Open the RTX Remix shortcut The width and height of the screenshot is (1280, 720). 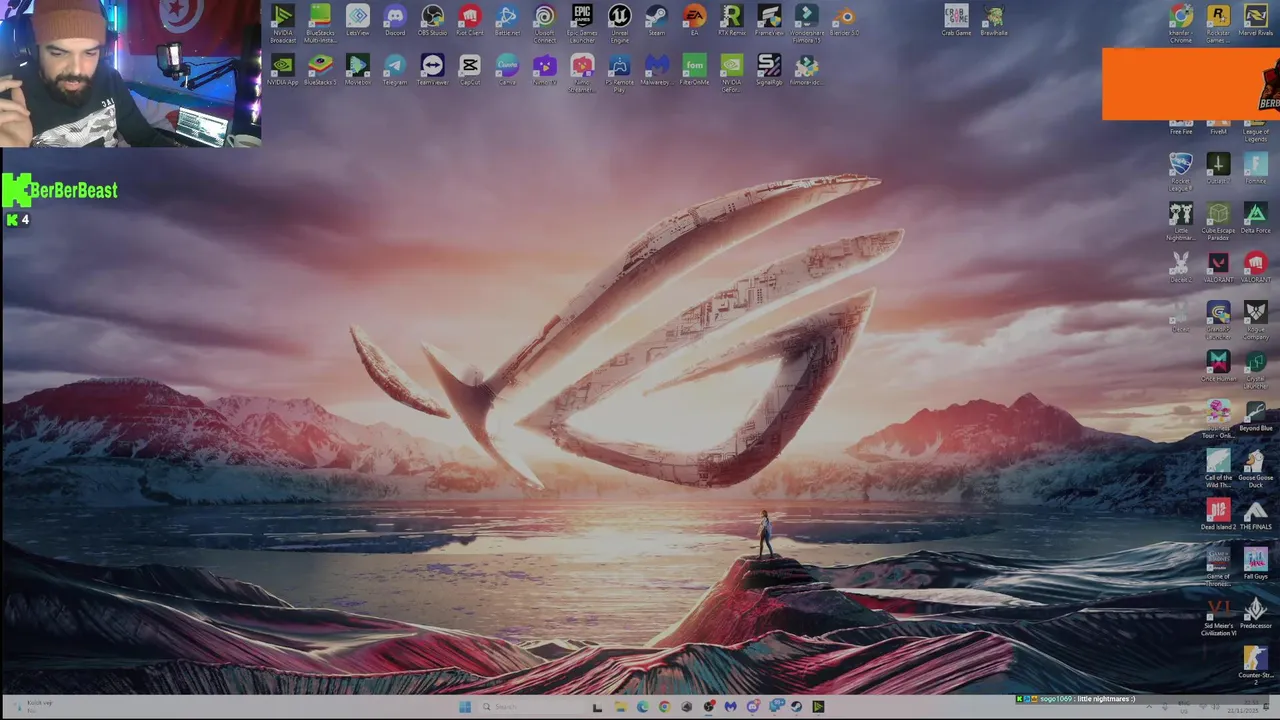732,21
